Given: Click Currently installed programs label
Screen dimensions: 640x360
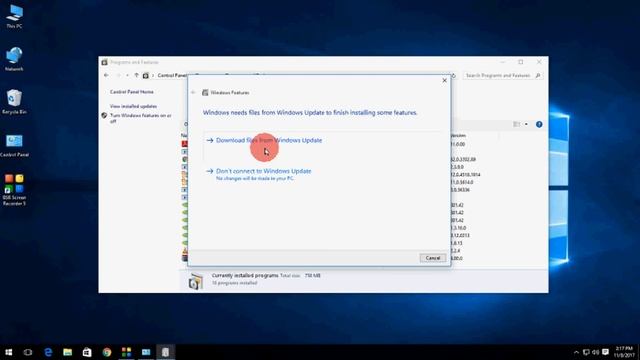Looking at the screenshot, I should tap(245, 276).
